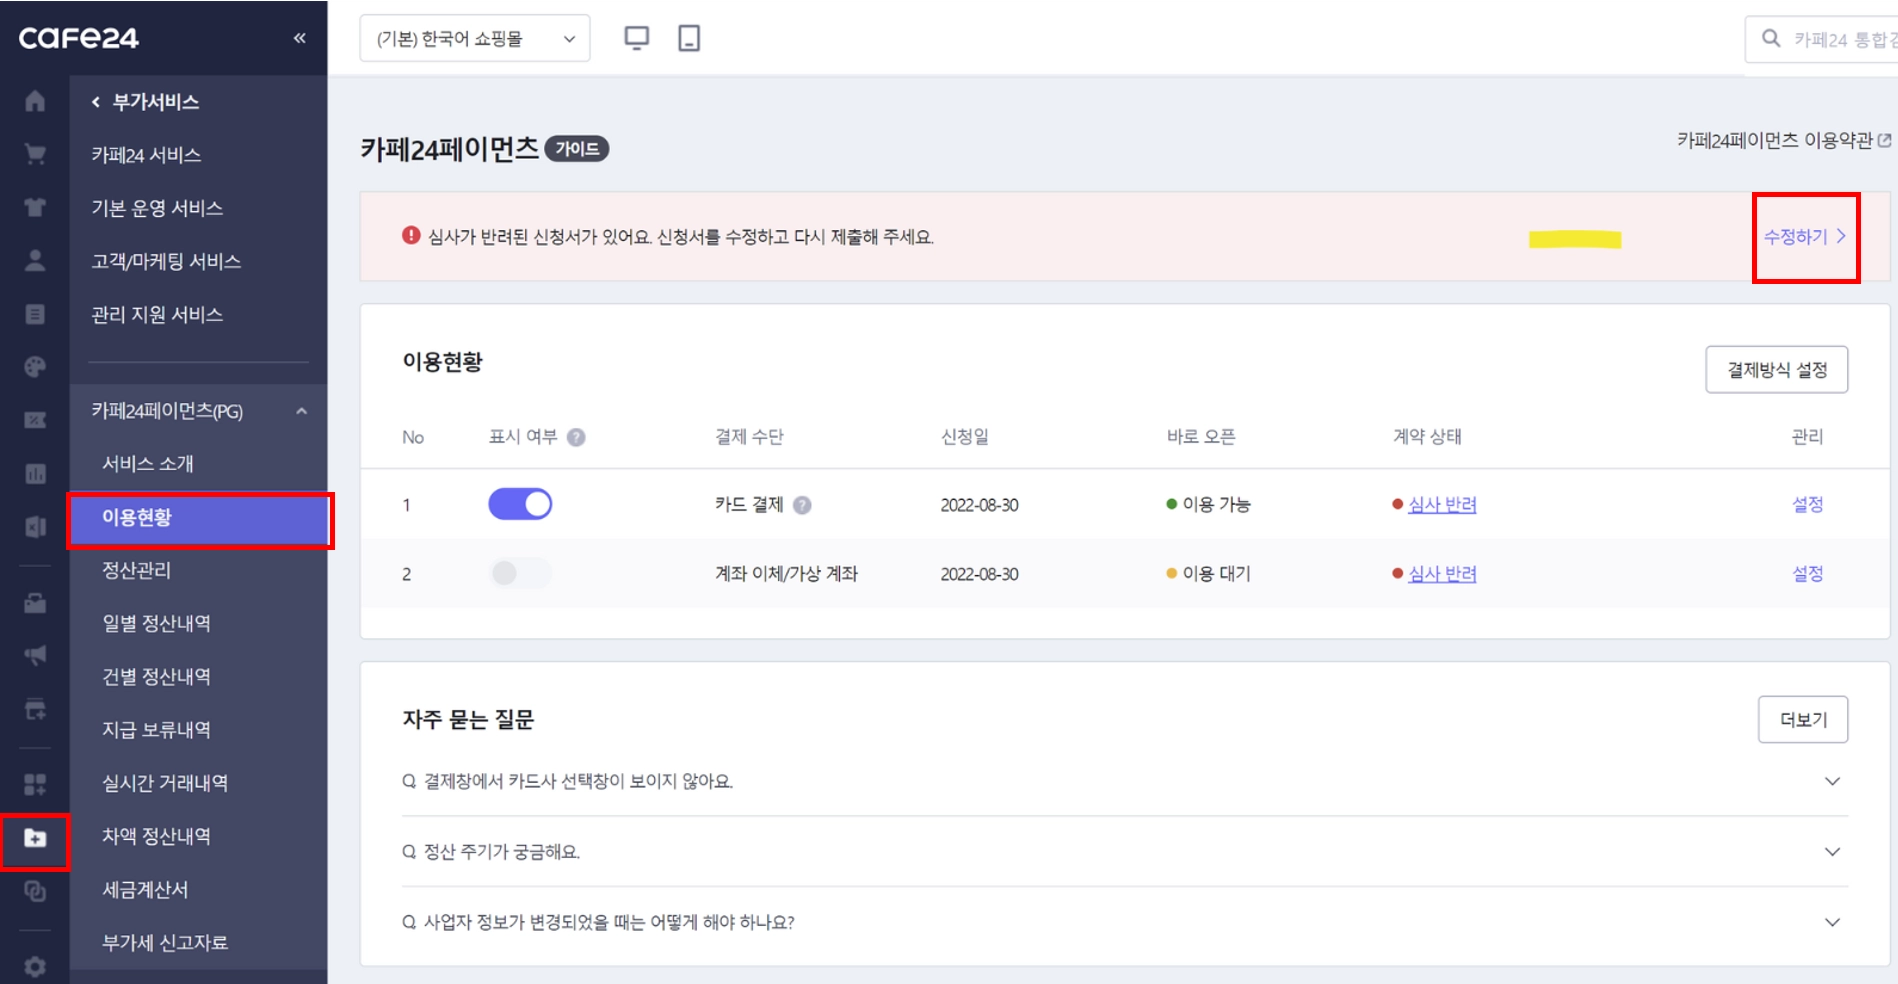
Task: Click the cafe24 logo
Action: 79,38
